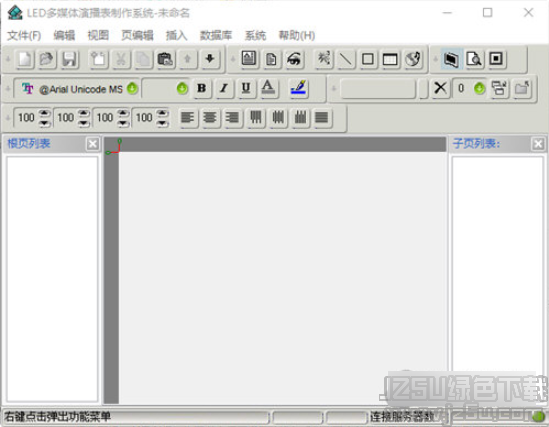Click the Paste clipboard icon
Viewport: 549px width, 427px height.
coord(165,59)
